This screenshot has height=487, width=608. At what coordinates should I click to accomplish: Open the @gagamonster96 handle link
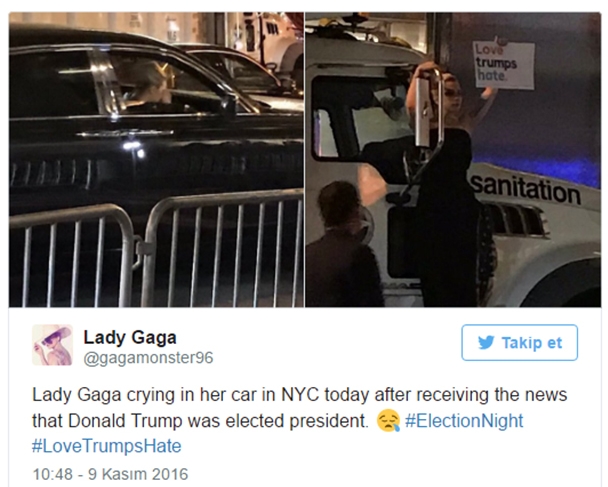(x=148, y=358)
